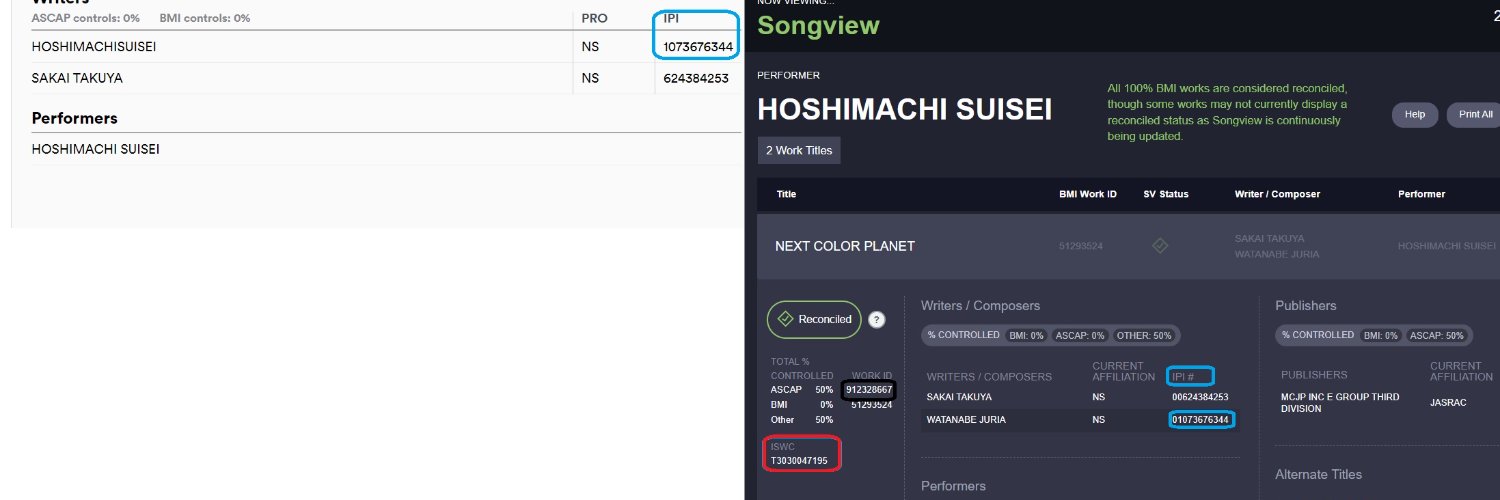Image resolution: width=1500 pixels, height=500 pixels.
Task: Click performer HOSHIMACHI SUISEI in ASCAP panel
Action: [96, 149]
